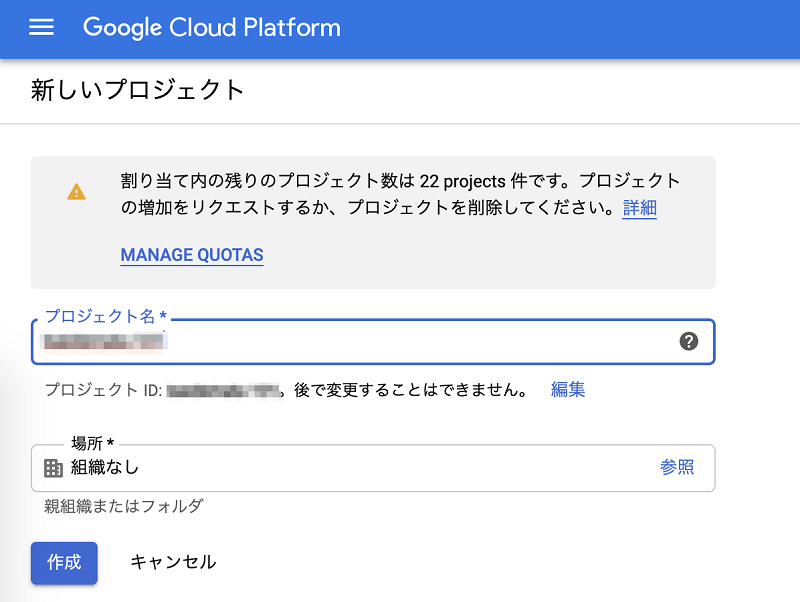
Task: Click the 親組織またはフォルダ helper text
Action: pyautogui.click(x=124, y=506)
